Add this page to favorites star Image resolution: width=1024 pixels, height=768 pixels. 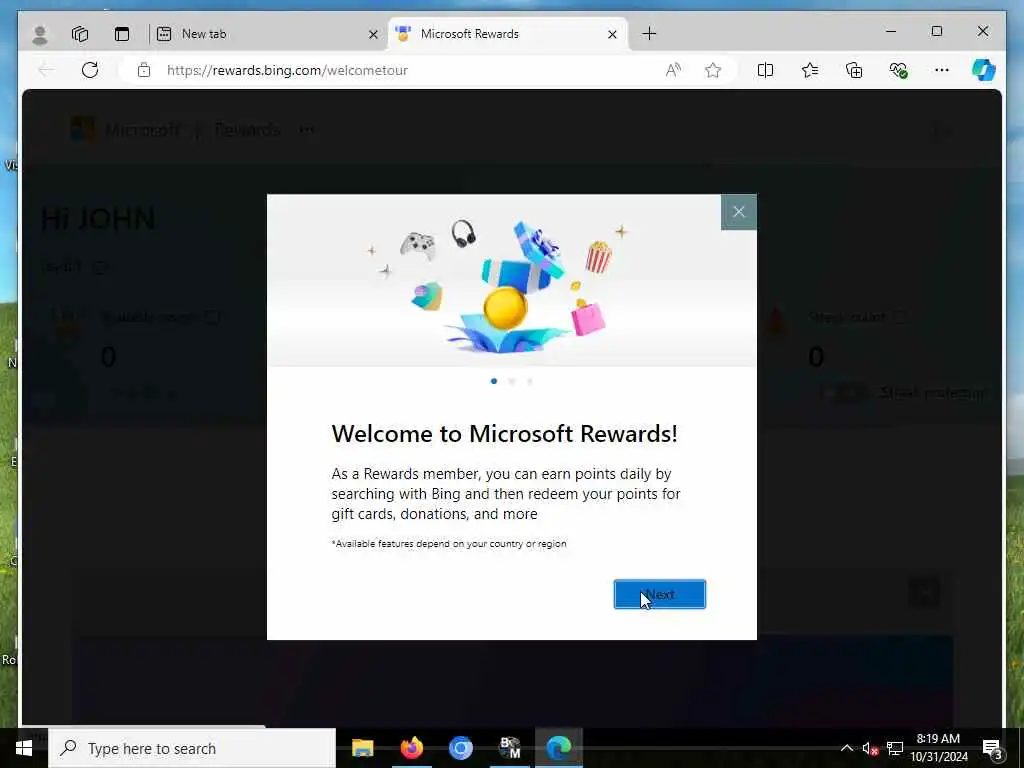[713, 70]
